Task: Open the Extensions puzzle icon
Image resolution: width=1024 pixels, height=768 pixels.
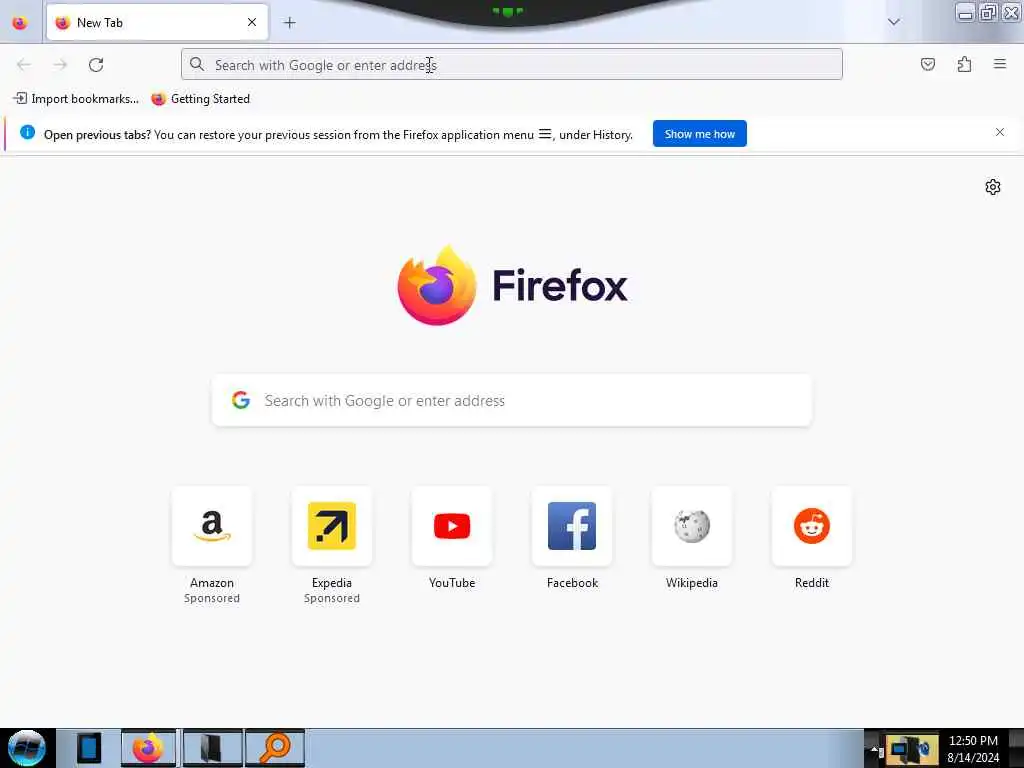Action: [965, 64]
